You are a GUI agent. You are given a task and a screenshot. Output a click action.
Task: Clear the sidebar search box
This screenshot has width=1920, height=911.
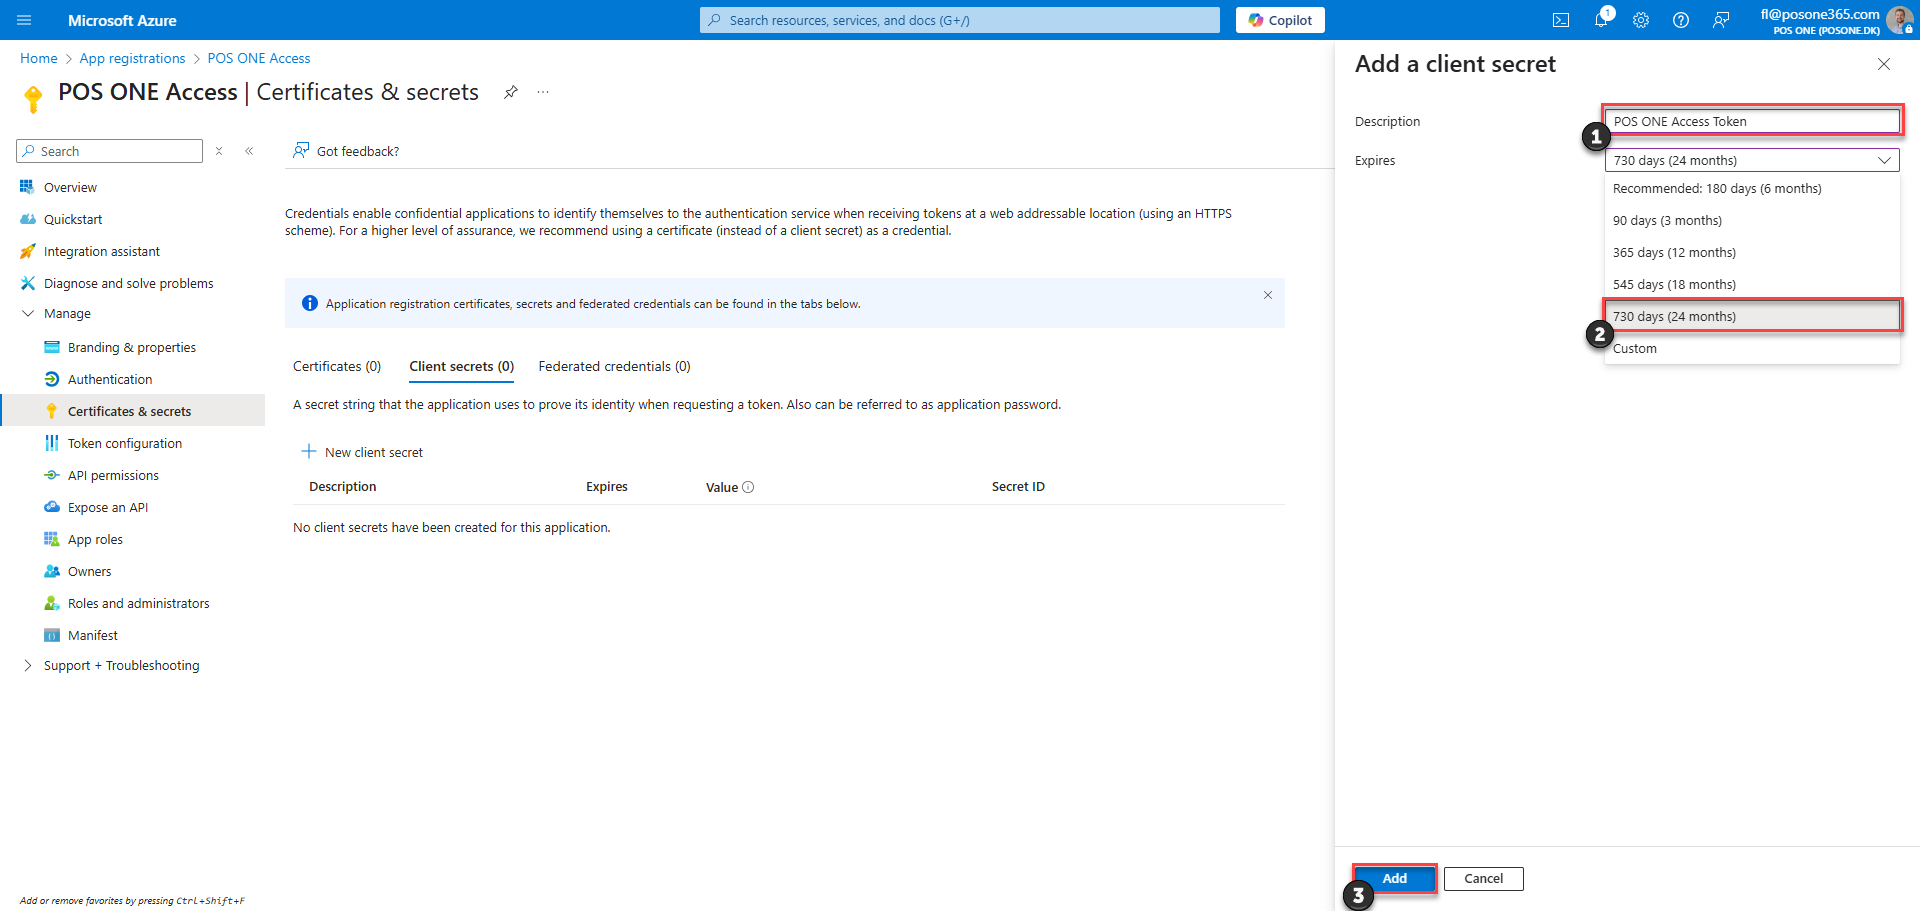click(219, 151)
